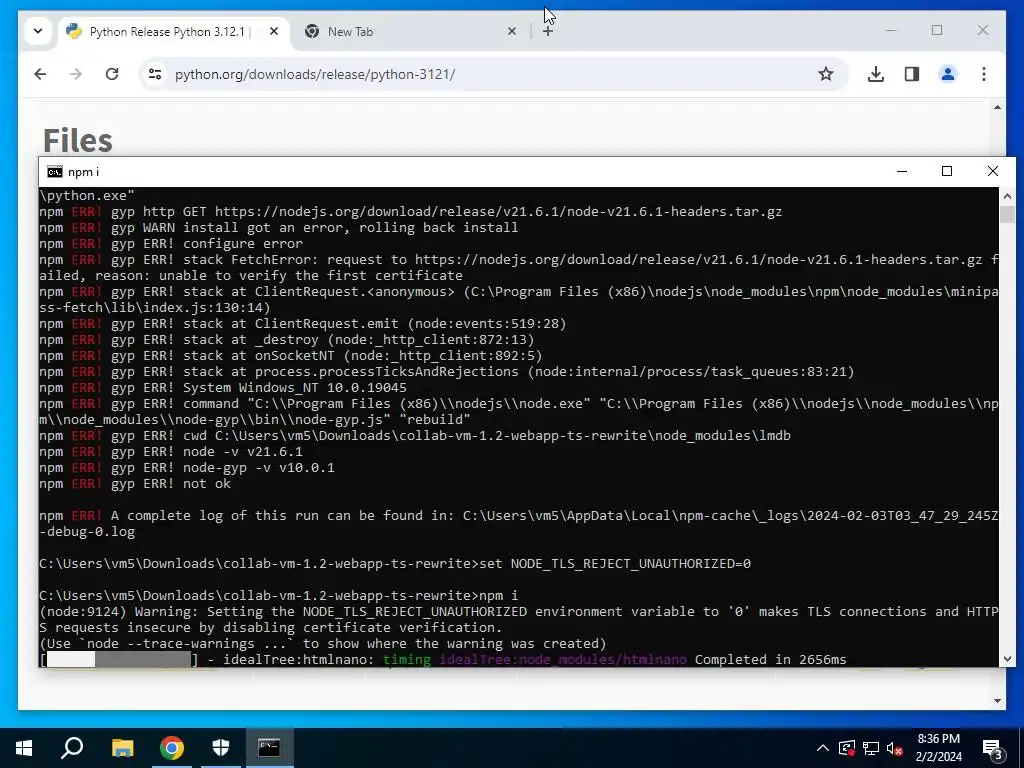1024x768 pixels.
Task: Switch to the Python Release Python 3.12.1 tab
Action: point(173,32)
